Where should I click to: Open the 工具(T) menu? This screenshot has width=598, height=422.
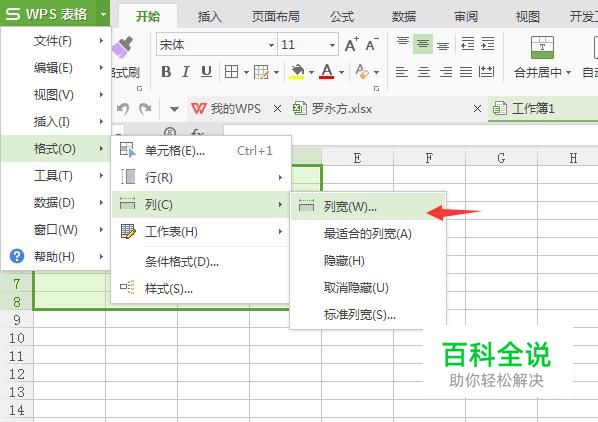[56, 175]
